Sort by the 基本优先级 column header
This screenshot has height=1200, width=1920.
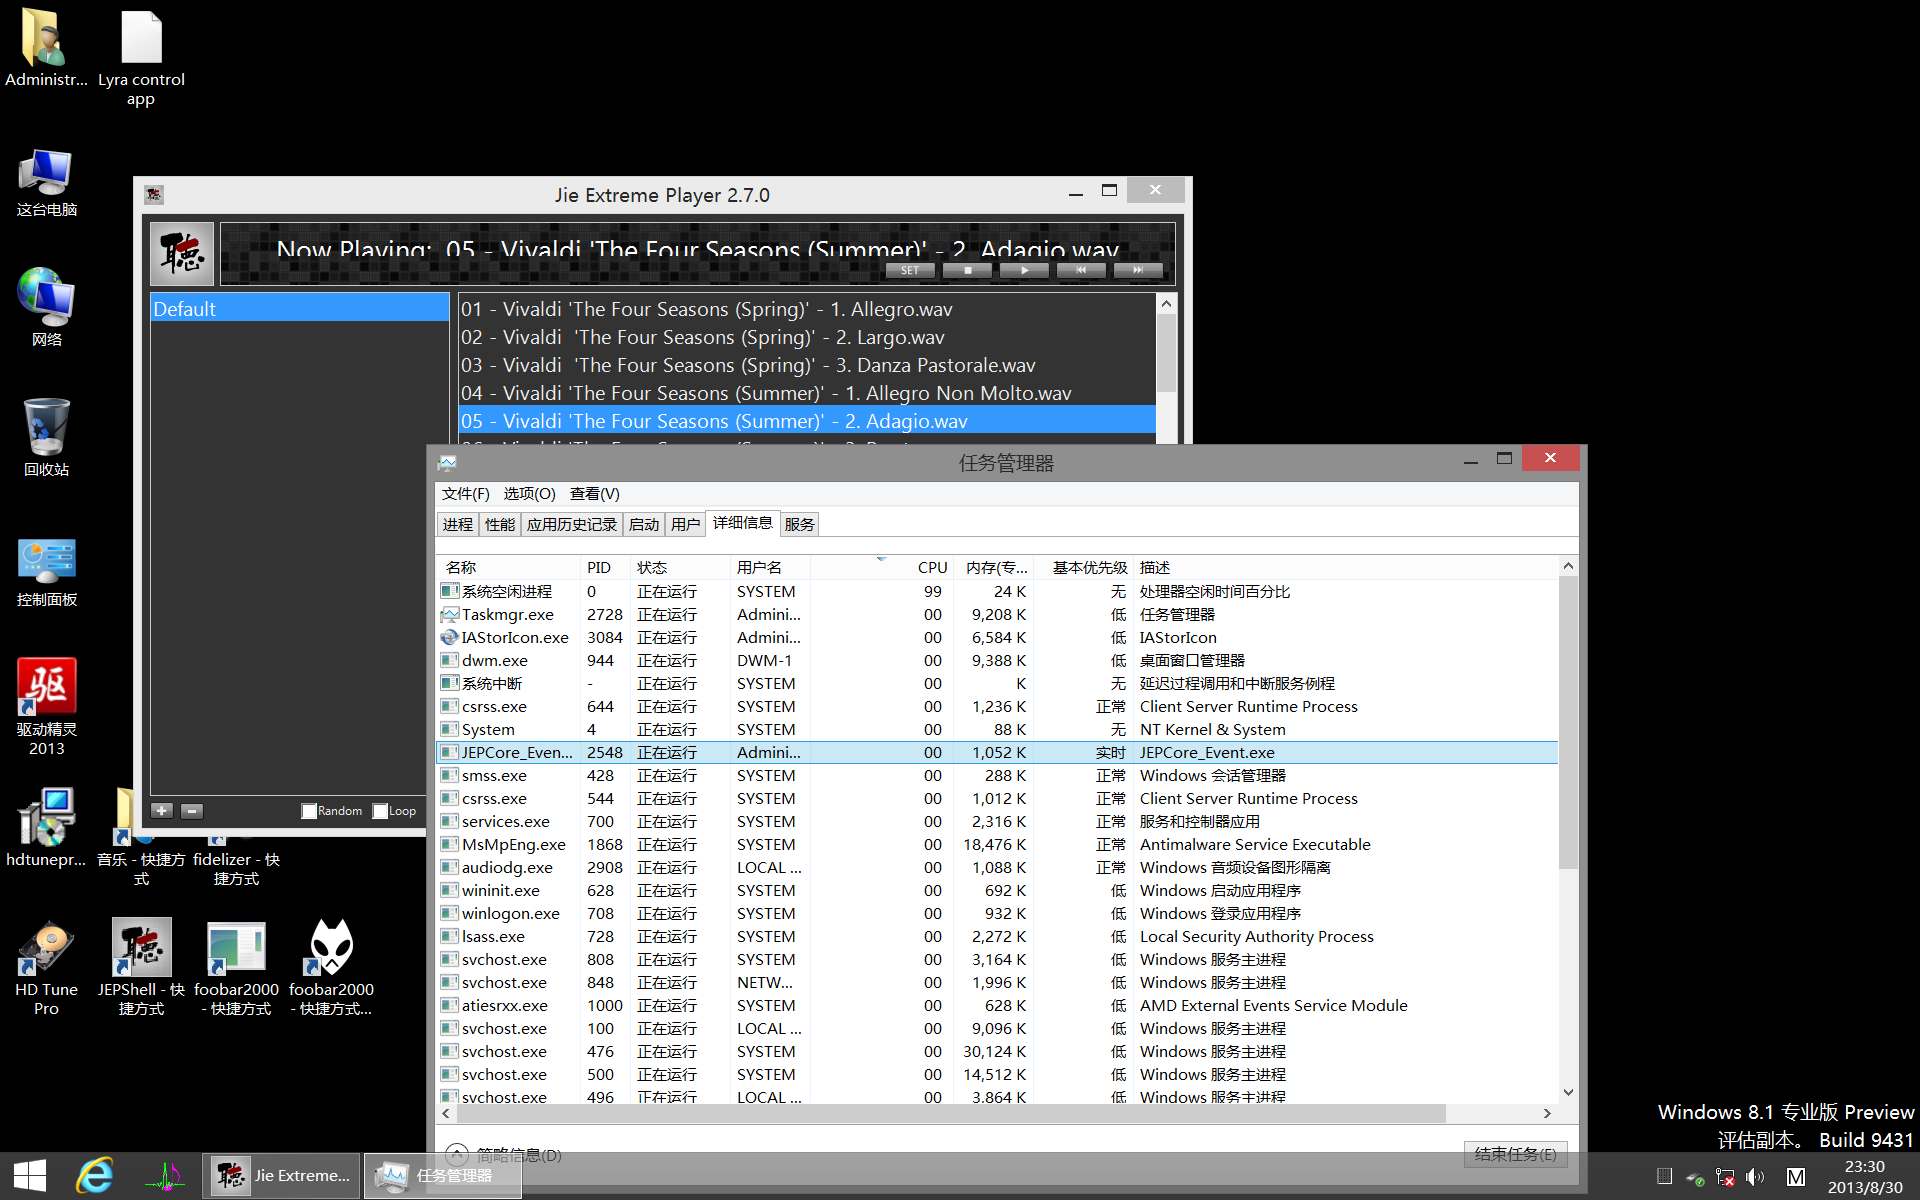pyautogui.click(x=1084, y=567)
